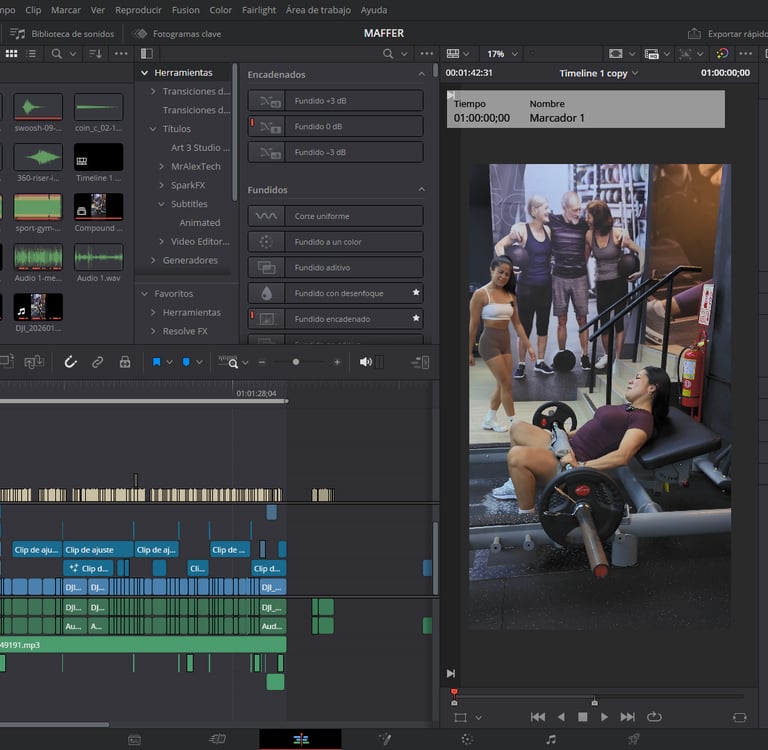Viewport: 768px width, 750px height.
Task: Collapse the Fundidos section
Action: tap(421, 190)
